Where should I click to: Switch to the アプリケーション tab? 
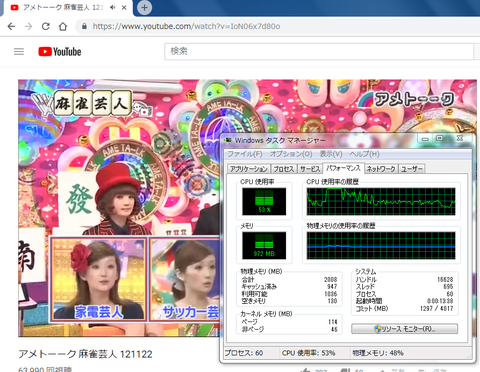[x=249, y=169]
